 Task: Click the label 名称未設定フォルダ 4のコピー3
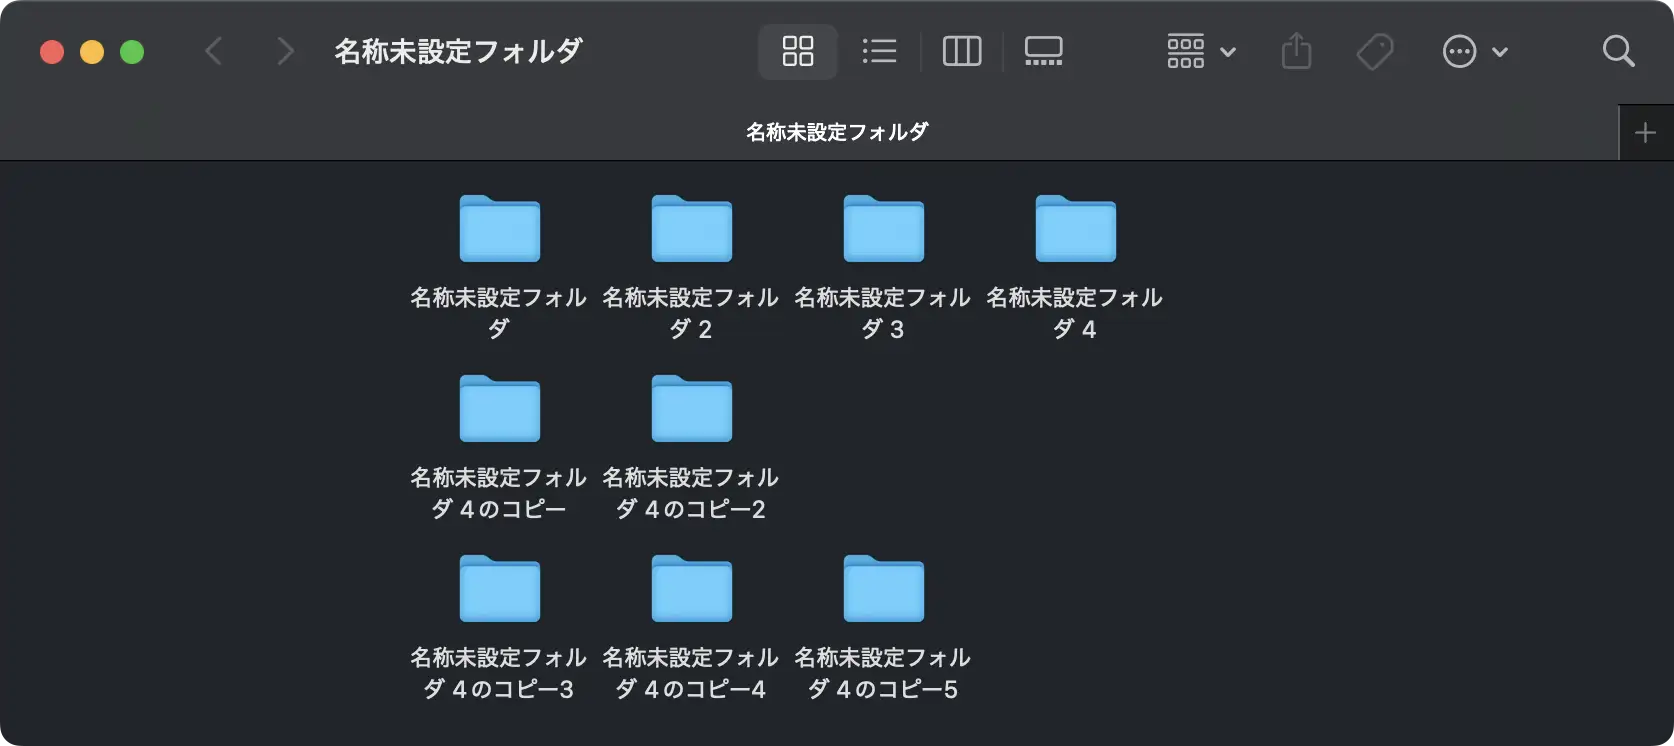click(x=498, y=673)
